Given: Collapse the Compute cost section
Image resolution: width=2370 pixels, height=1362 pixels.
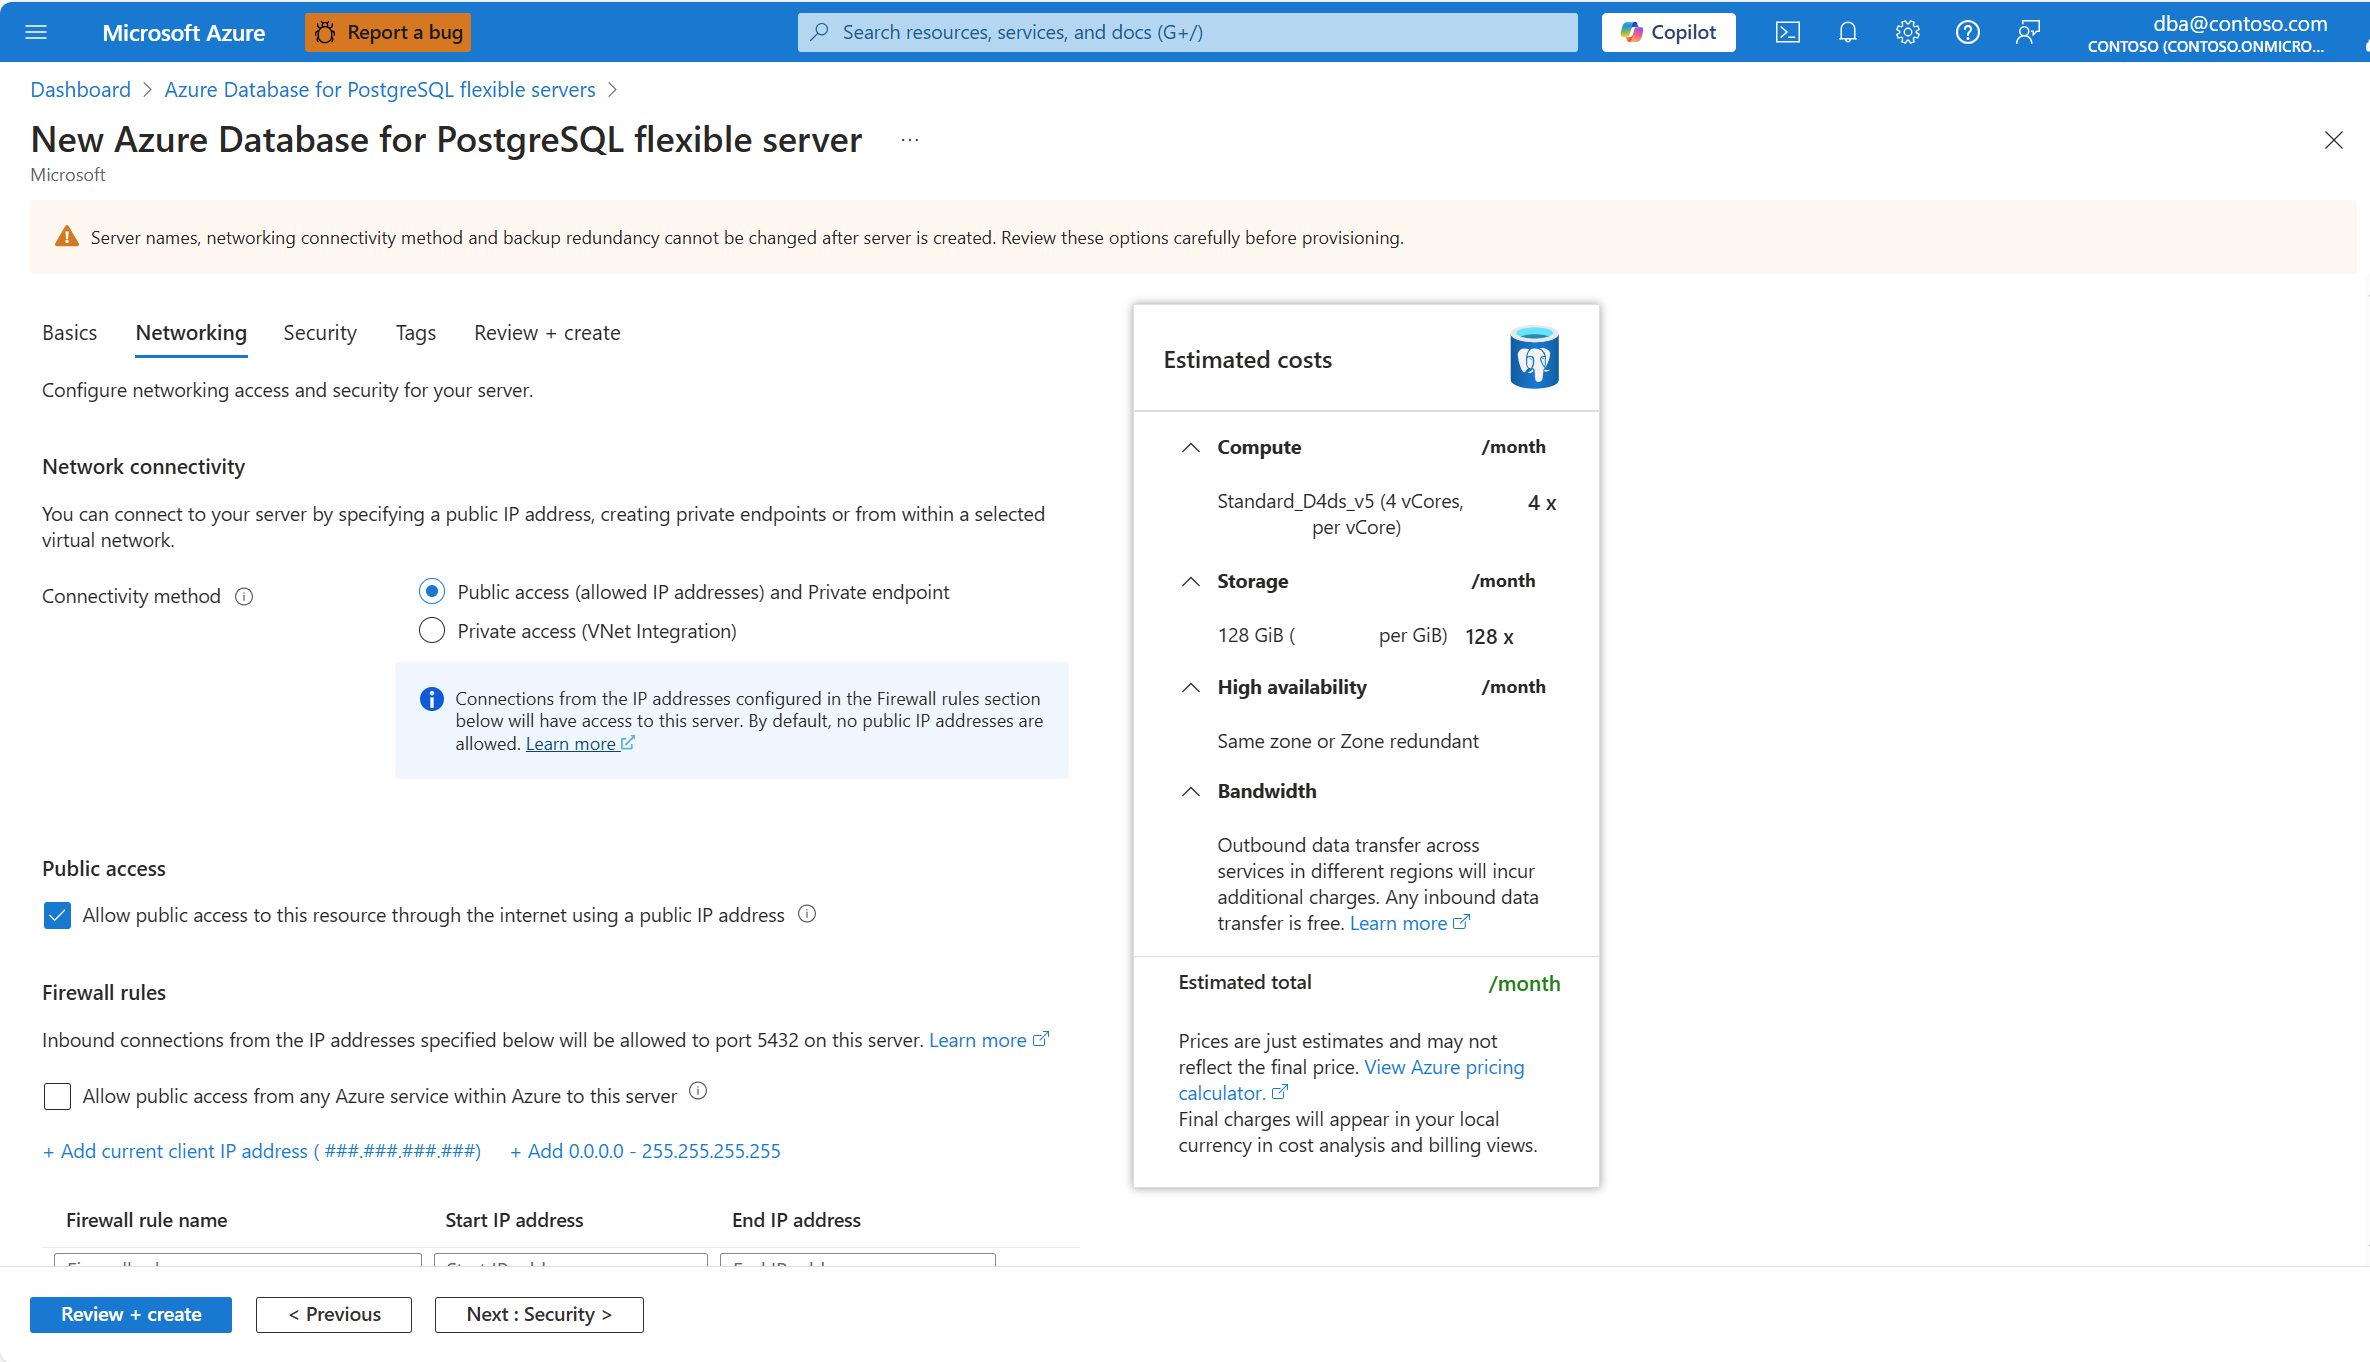Looking at the screenshot, I should pos(1190,448).
